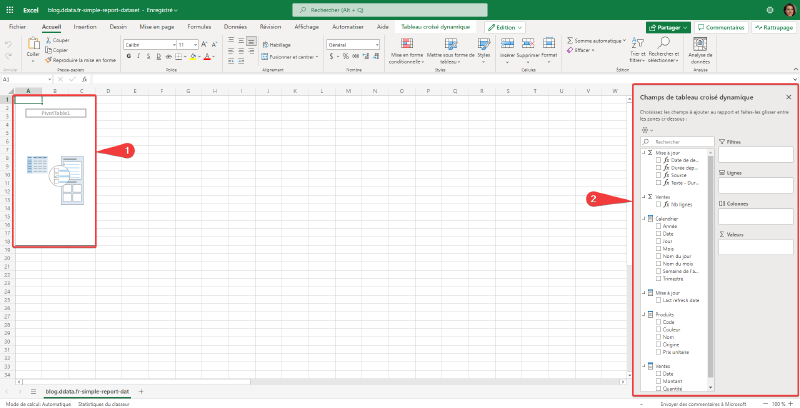The image size is (800, 408).
Task: Check the Origine field checkbox
Action: pyautogui.click(x=659, y=345)
